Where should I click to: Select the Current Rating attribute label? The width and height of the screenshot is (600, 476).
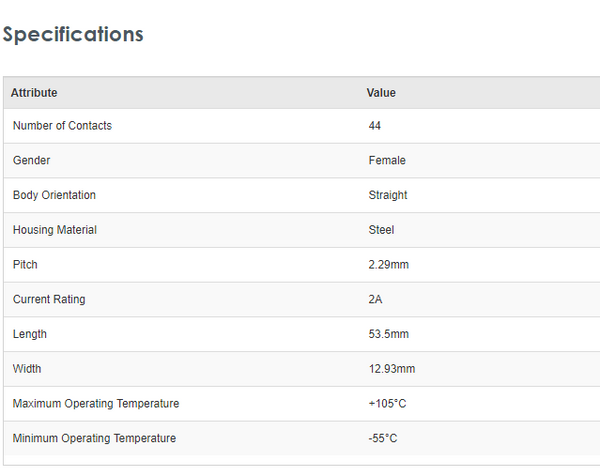click(x=49, y=299)
